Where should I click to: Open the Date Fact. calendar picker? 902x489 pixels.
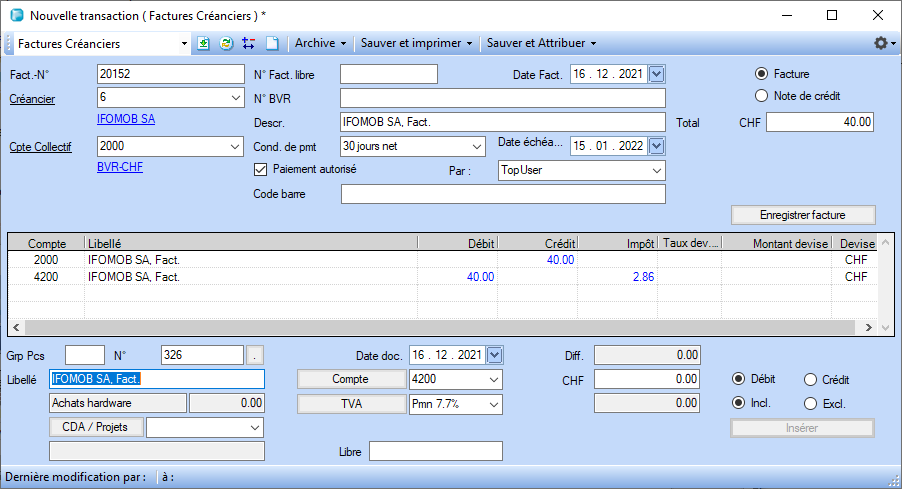tap(657, 73)
